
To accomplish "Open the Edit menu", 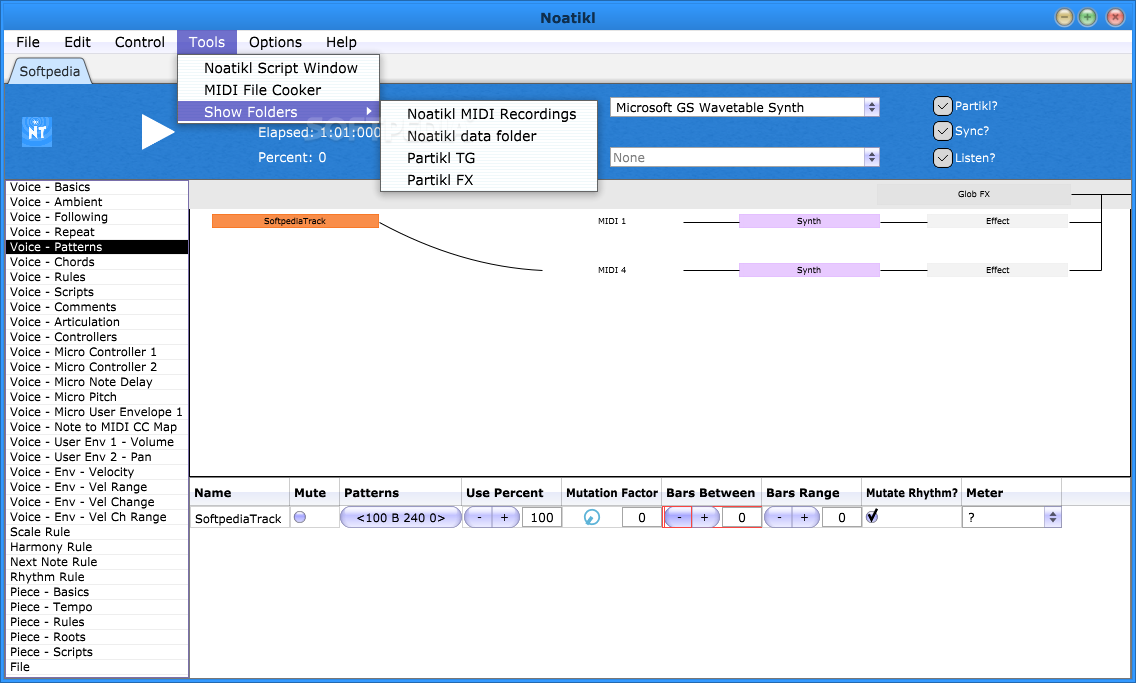I will (x=78, y=42).
